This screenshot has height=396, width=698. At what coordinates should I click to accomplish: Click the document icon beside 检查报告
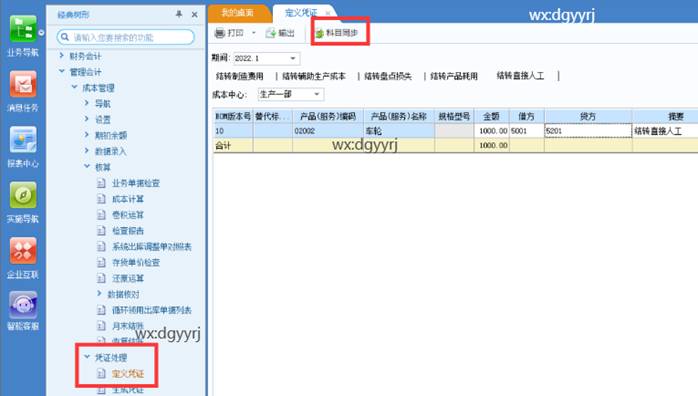[x=101, y=231]
